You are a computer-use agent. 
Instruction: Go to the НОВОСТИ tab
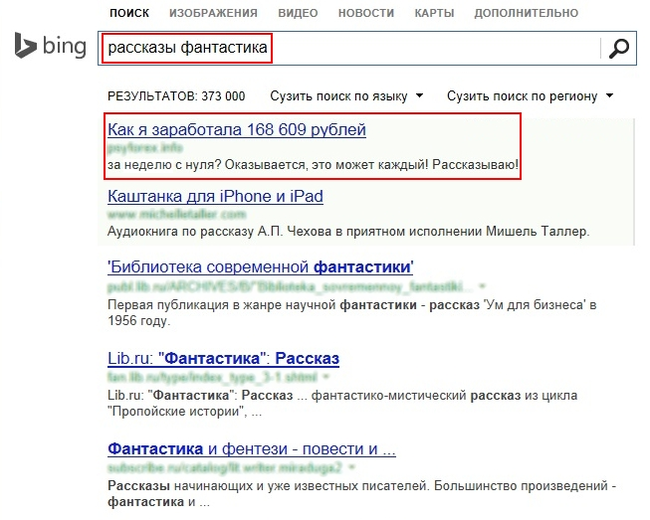click(366, 13)
